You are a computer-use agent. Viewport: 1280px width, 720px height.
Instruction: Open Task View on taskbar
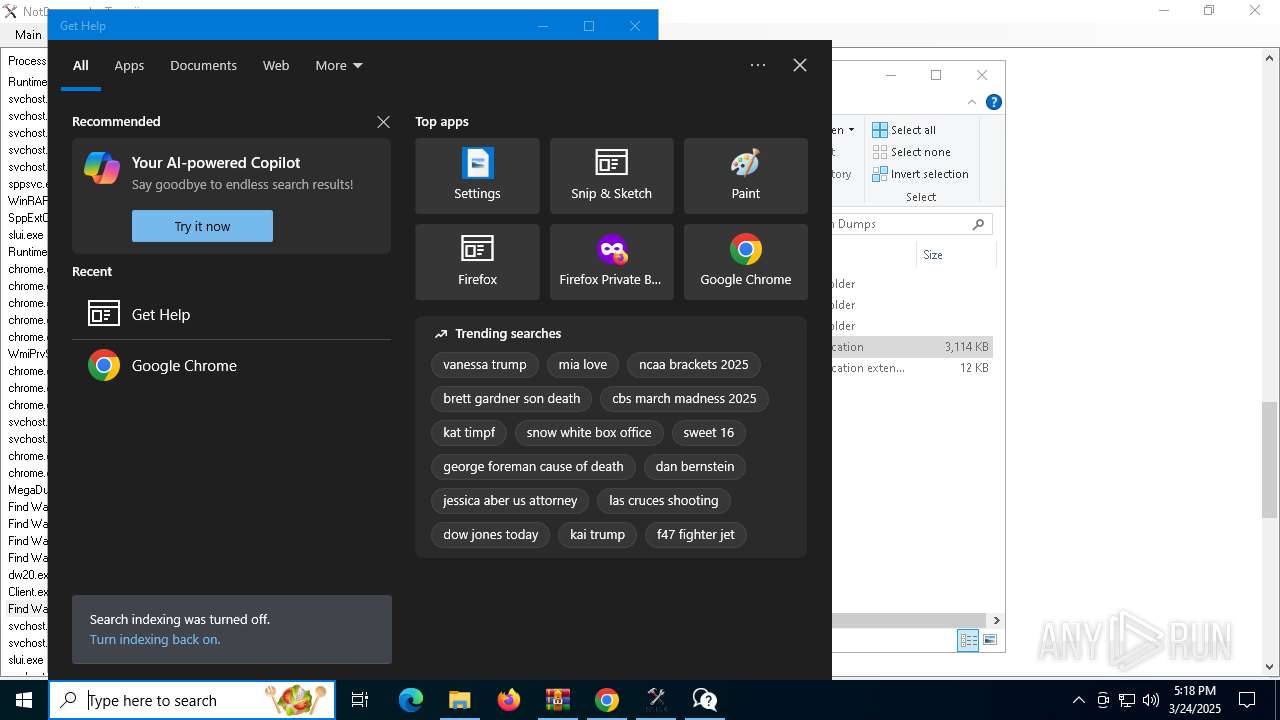coord(360,700)
